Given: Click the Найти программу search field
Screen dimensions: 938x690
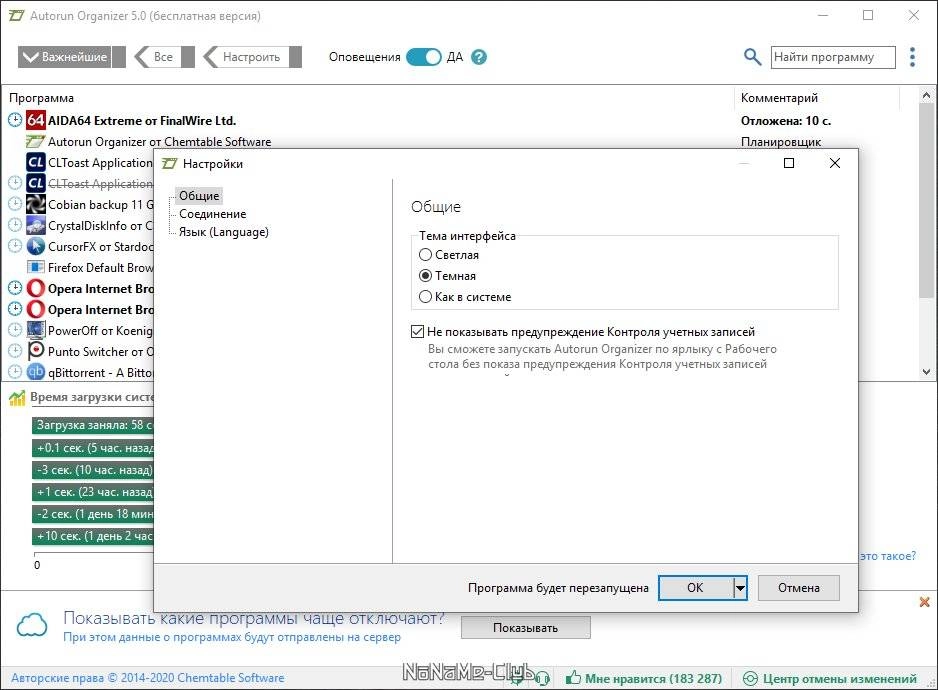Looking at the screenshot, I should point(833,57).
